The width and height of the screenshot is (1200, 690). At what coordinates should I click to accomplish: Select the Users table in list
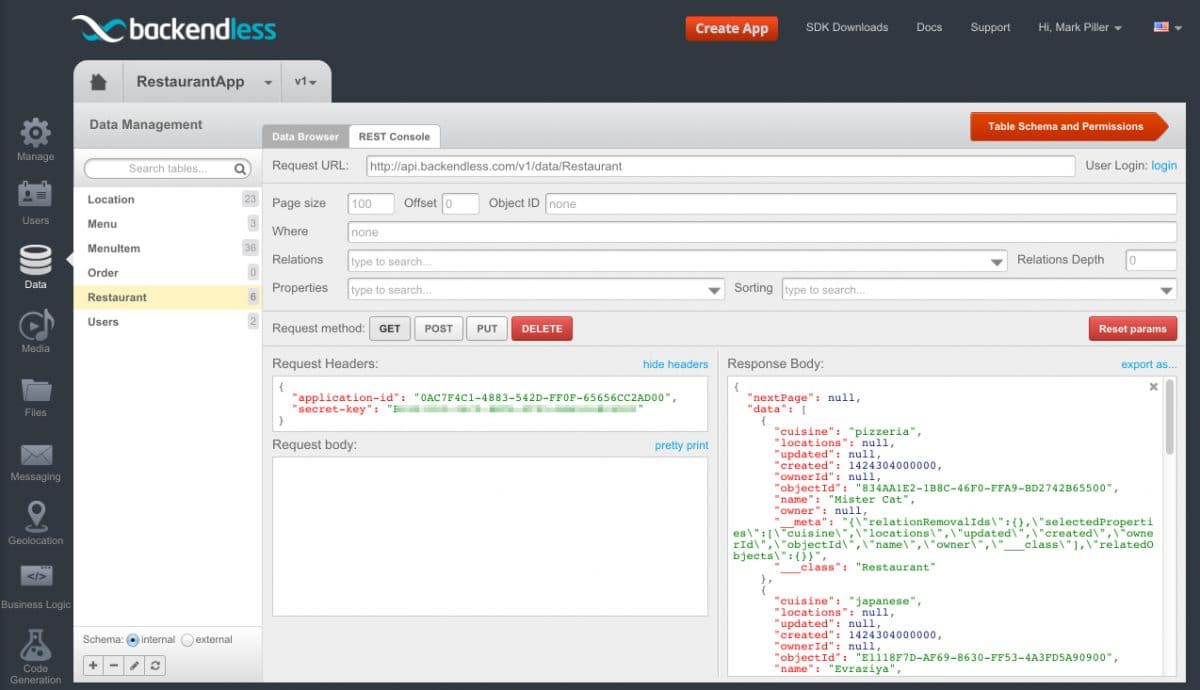pyautogui.click(x=168, y=322)
